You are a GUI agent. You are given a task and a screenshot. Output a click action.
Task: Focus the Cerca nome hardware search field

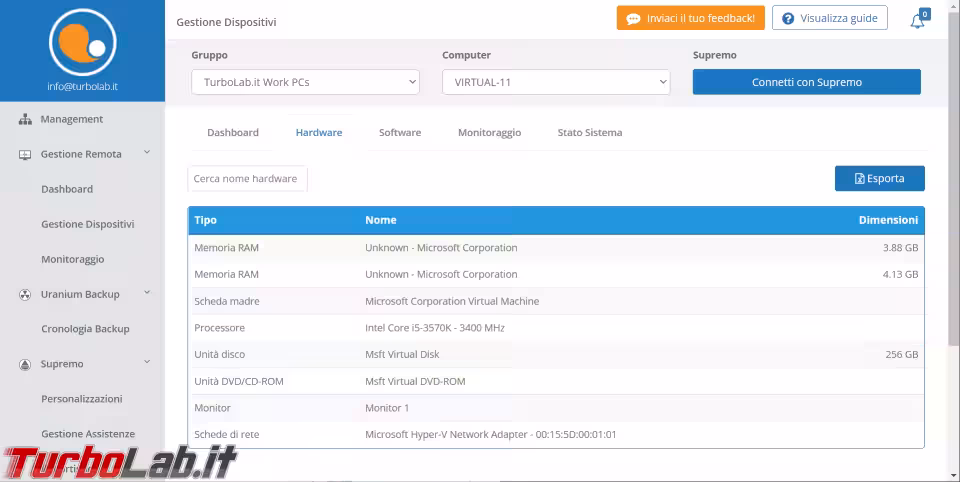tap(247, 178)
